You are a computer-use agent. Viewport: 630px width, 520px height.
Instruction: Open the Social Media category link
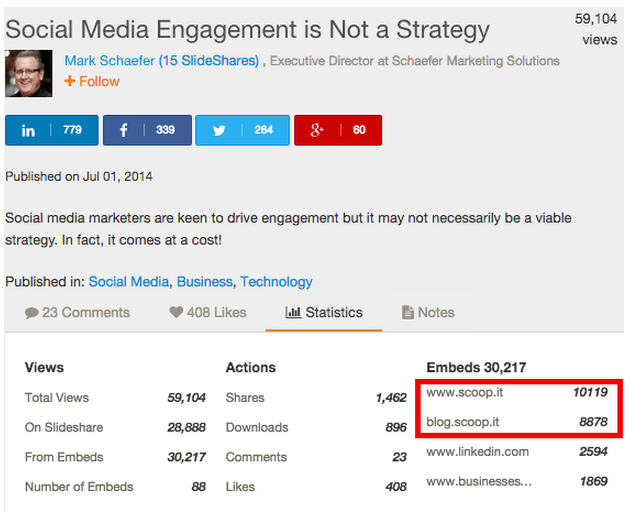click(x=129, y=282)
